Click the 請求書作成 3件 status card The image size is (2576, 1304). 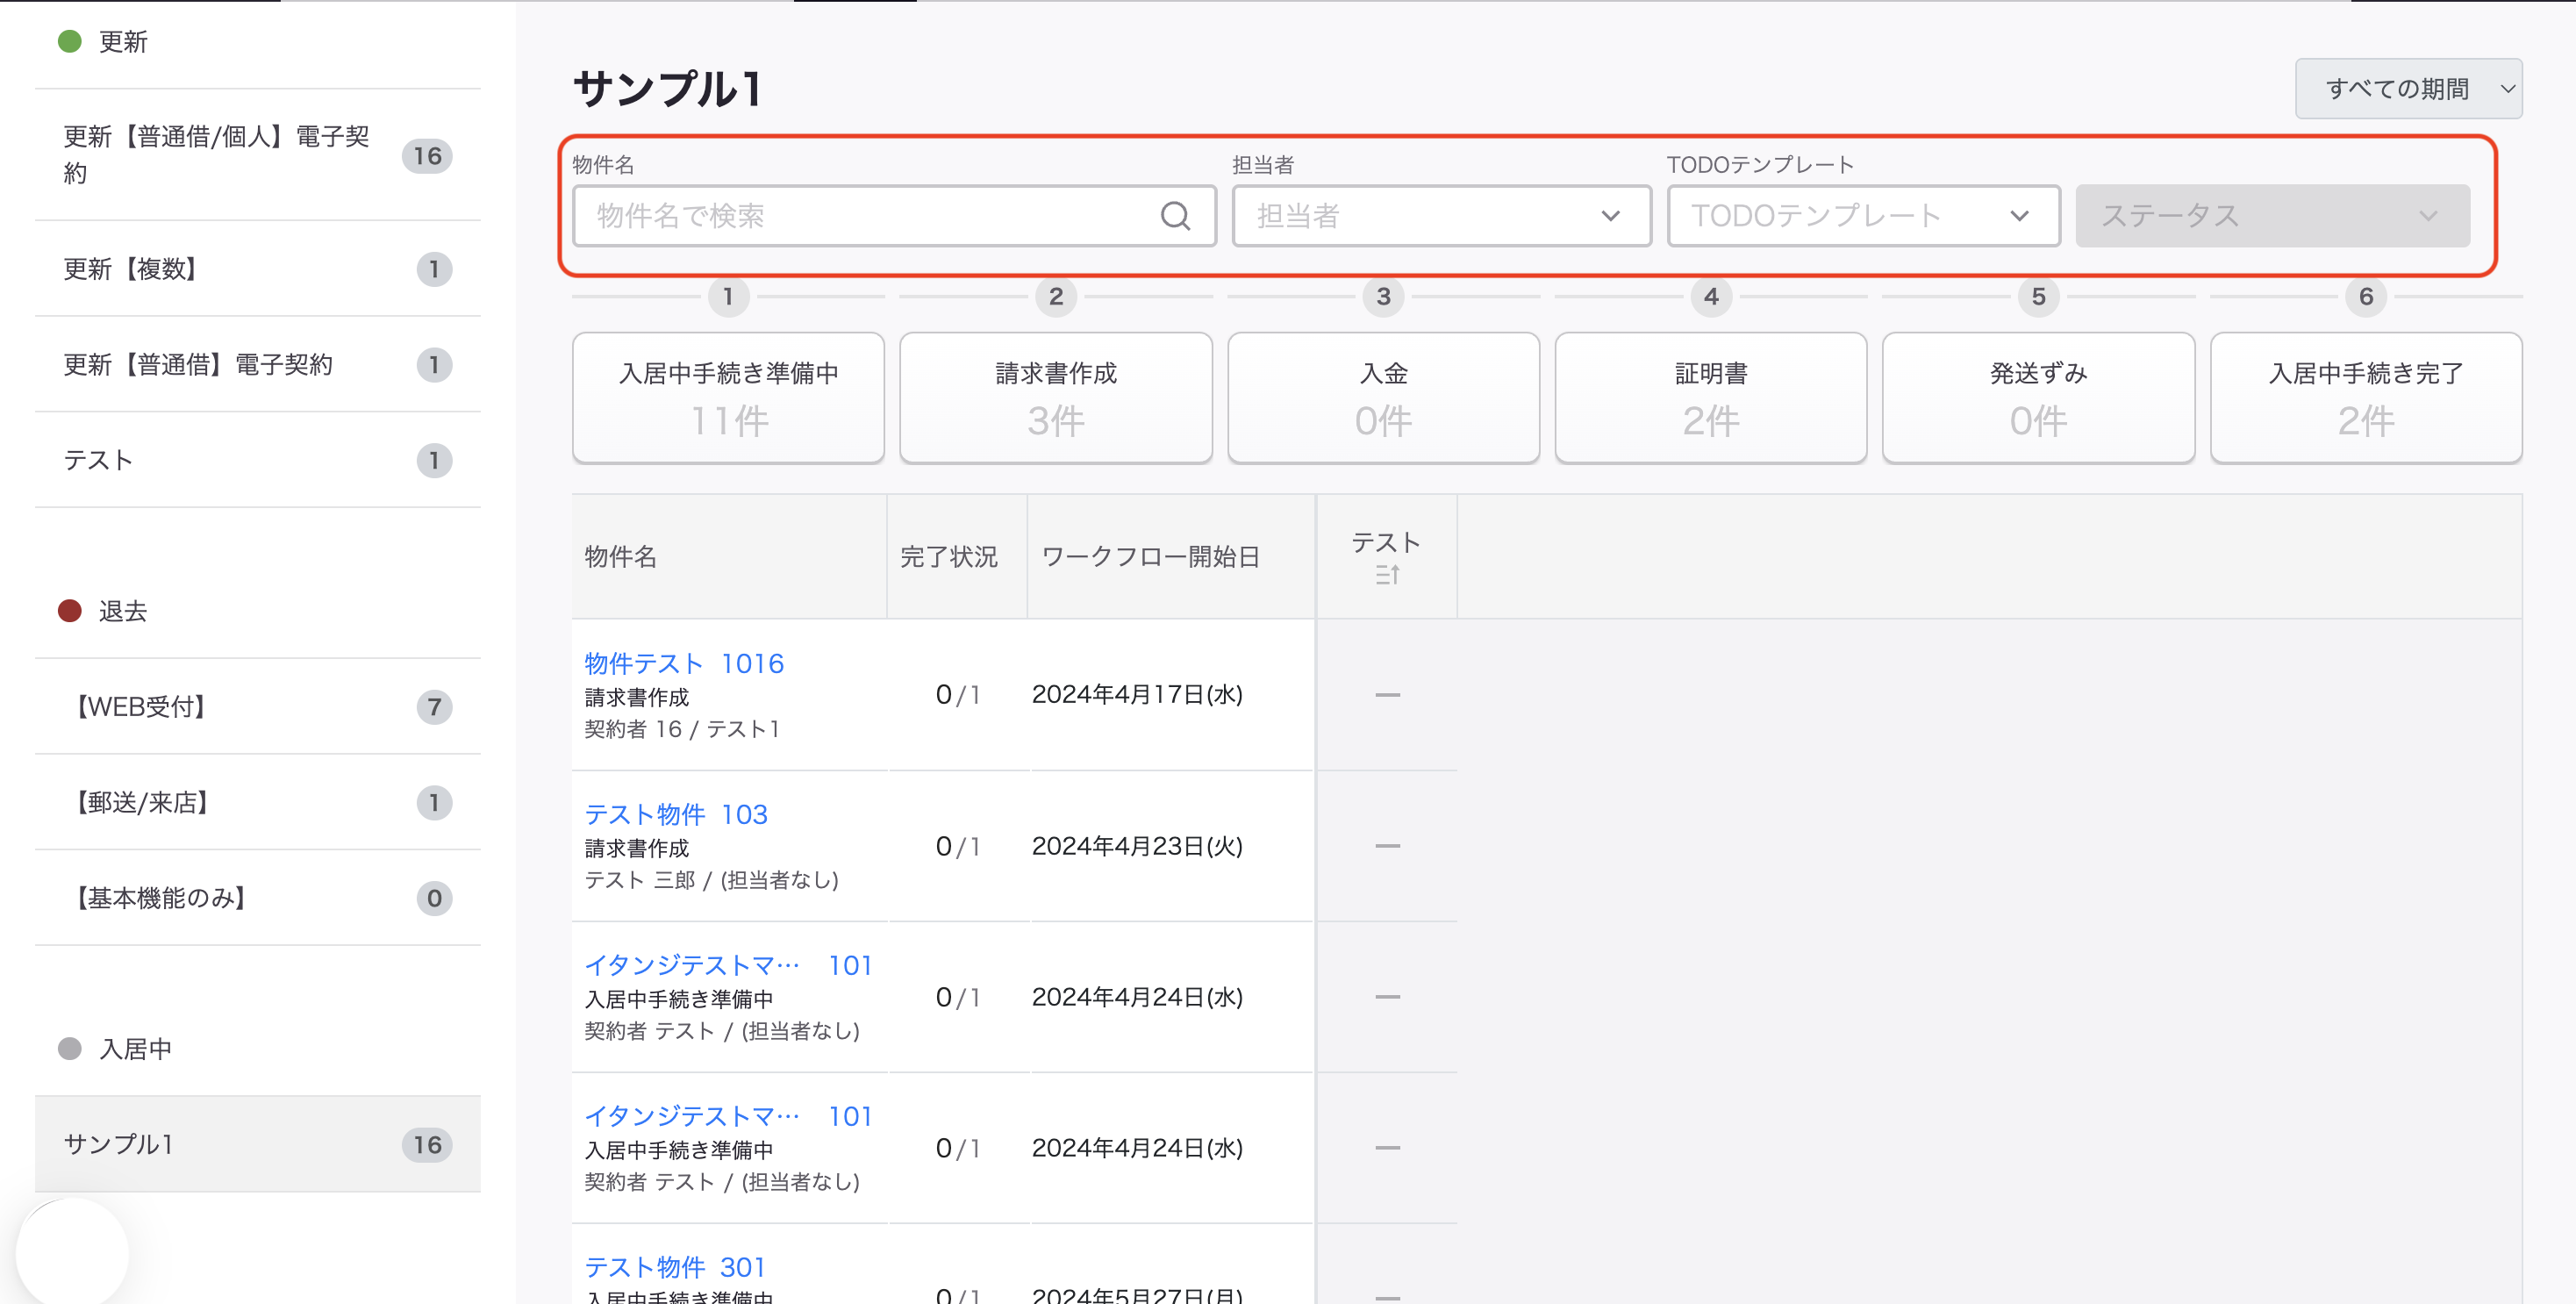(x=1056, y=397)
